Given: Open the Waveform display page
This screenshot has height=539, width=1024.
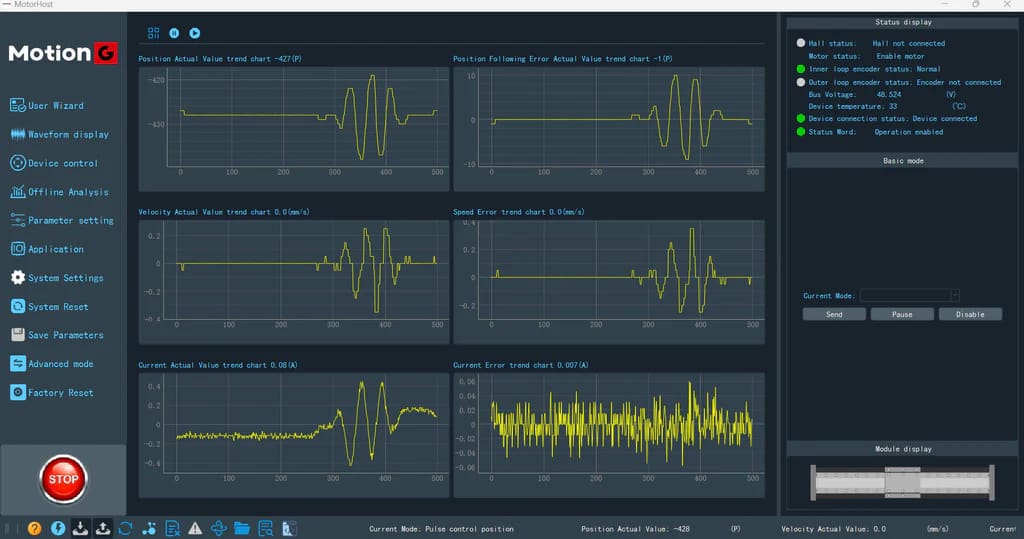Looking at the screenshot, I should pyautogui.click(x=67, y=134).
